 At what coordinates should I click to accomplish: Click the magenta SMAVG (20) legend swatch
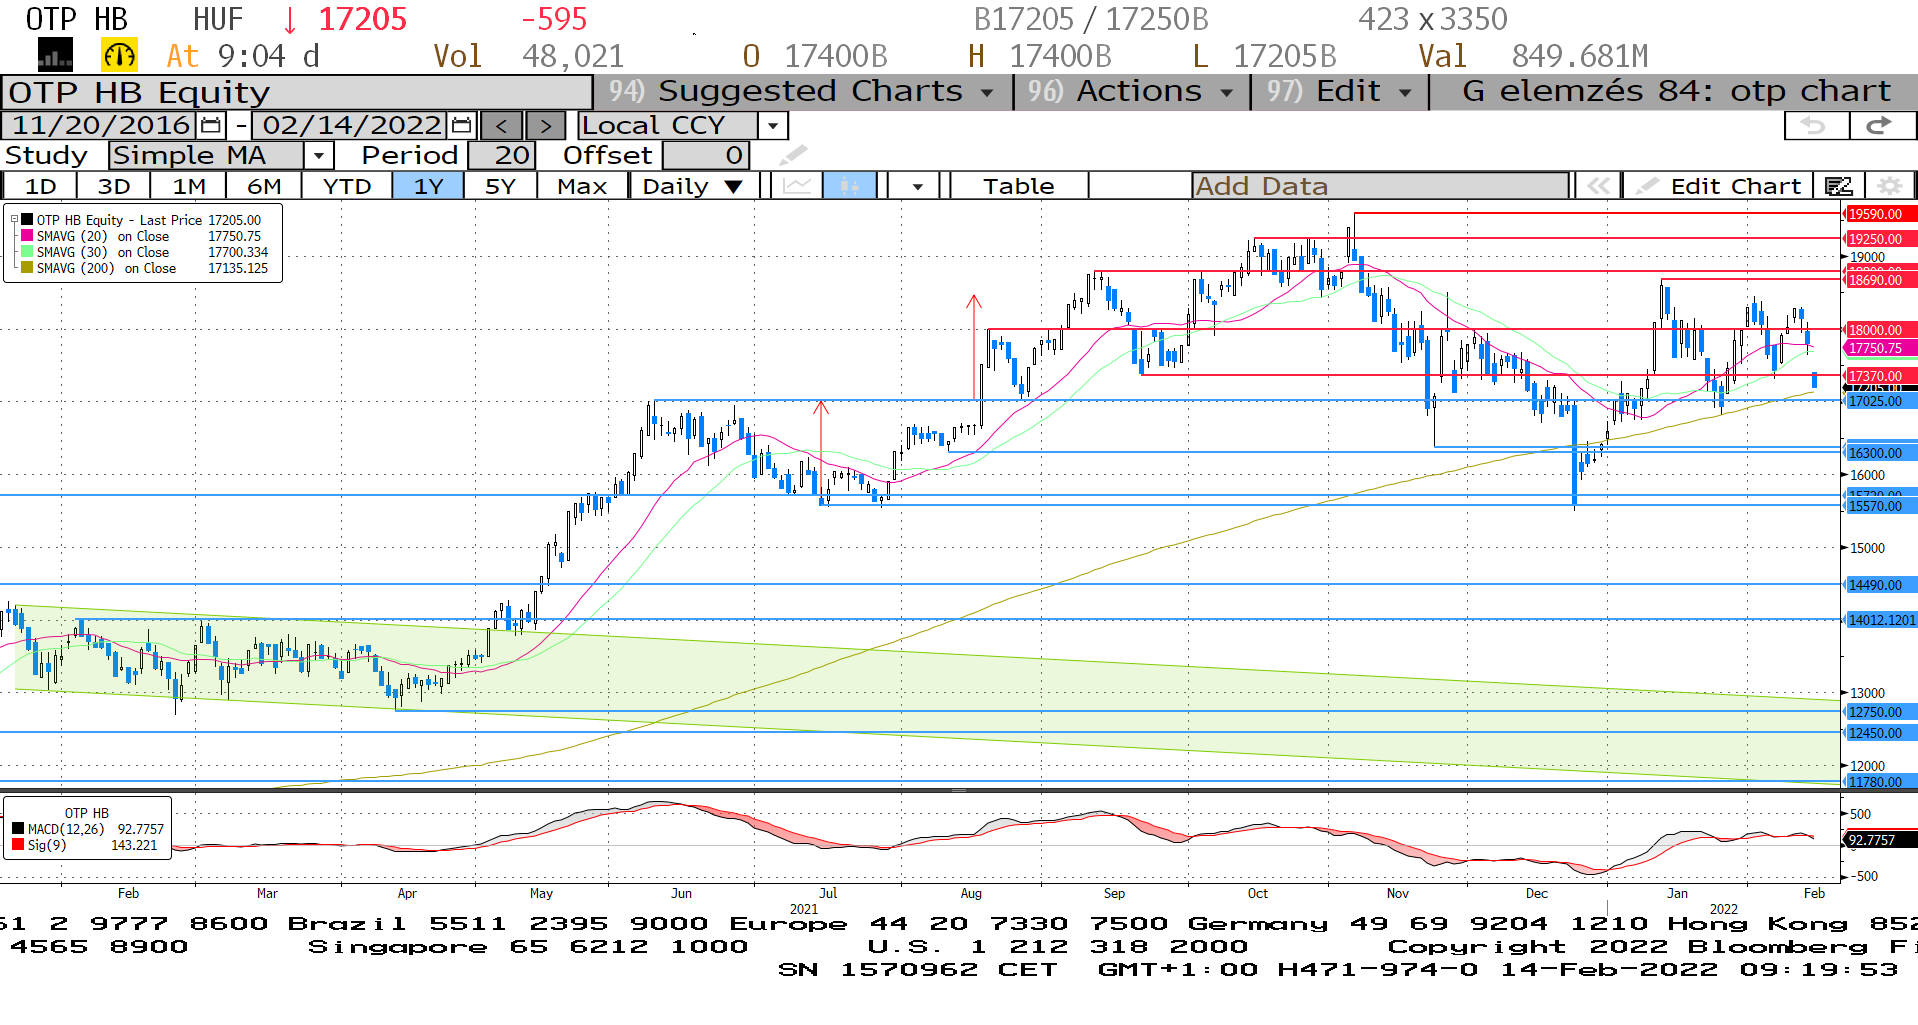(27, 236)
